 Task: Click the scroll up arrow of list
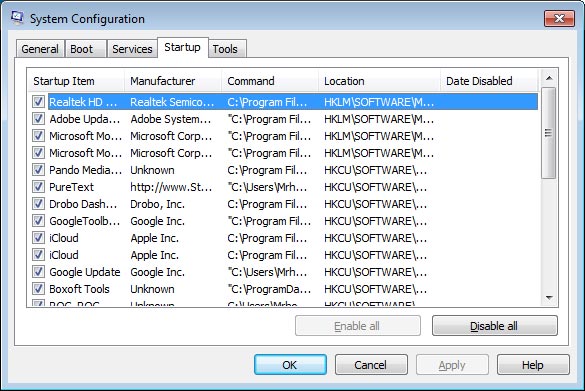[x=548, y=78]
